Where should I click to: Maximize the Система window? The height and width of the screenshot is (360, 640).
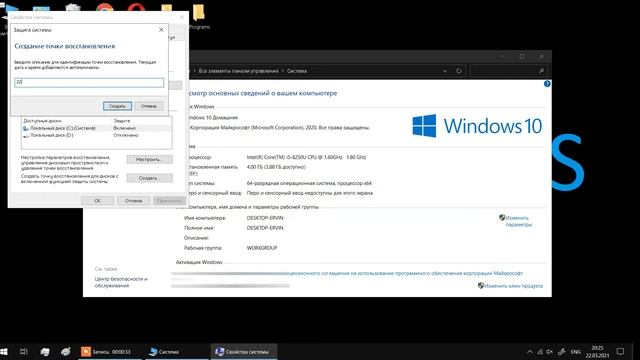(x=522, y=56)
